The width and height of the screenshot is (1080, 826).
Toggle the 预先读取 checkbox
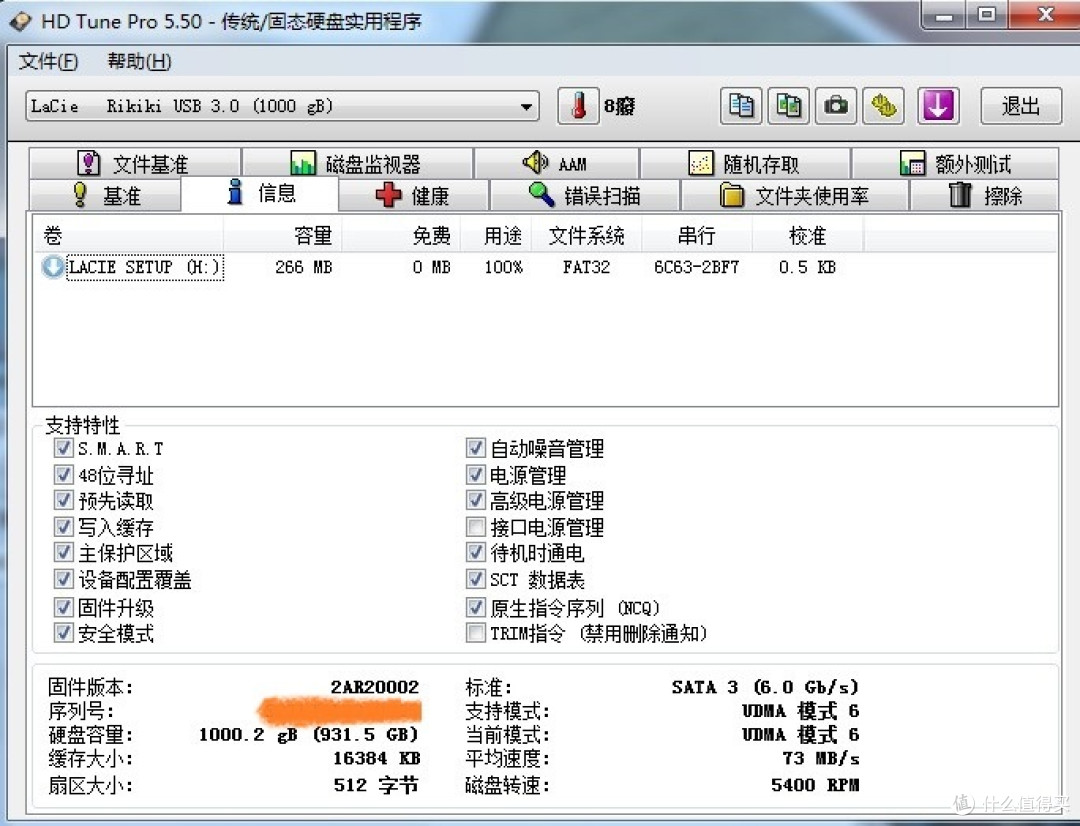tap(63, 500)
